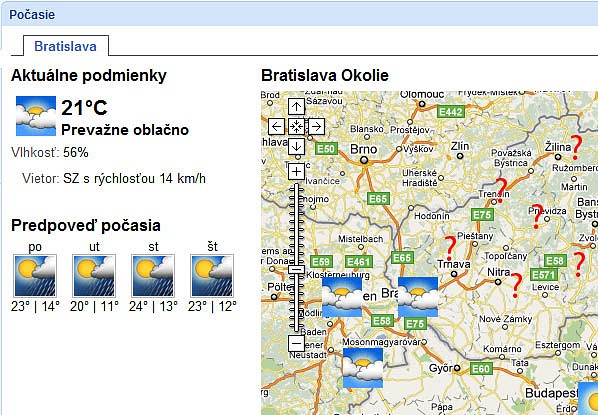Zoom in with the map plus button

tap(296, 171)
